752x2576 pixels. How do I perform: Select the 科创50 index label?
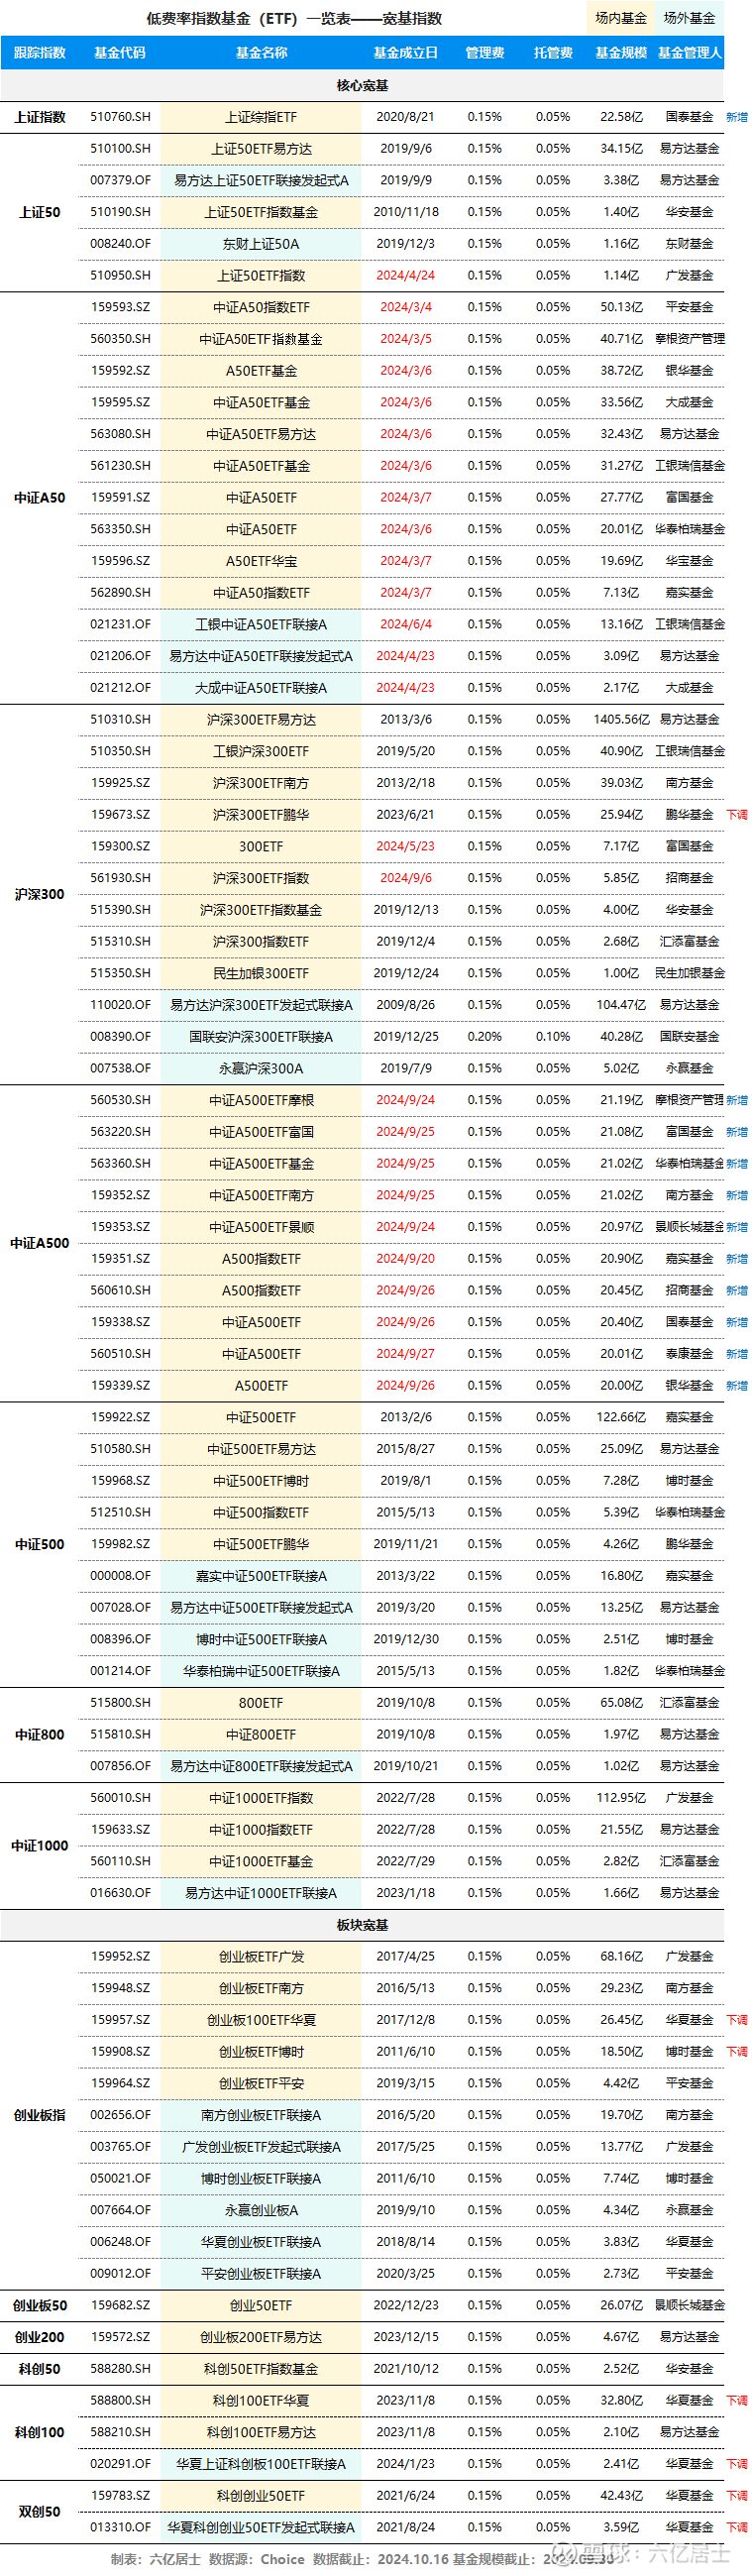pos(40,2369)
